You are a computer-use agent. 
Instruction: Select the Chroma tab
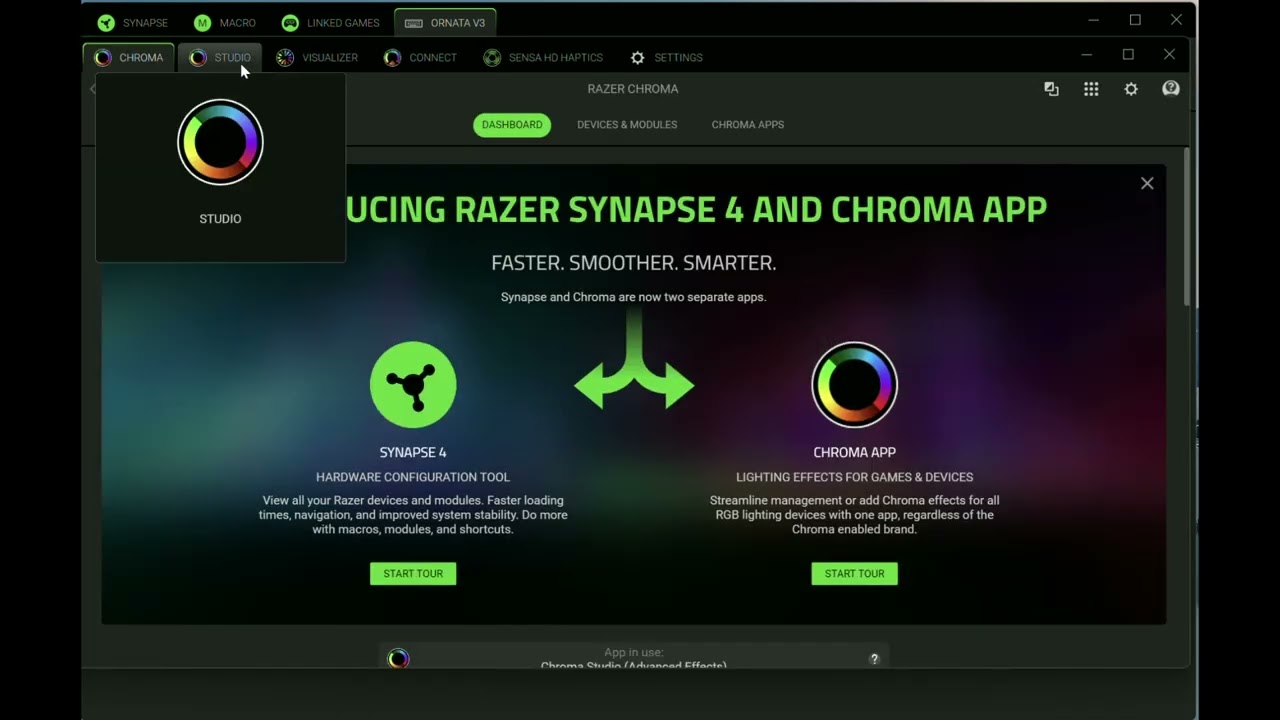coord(129,57)
